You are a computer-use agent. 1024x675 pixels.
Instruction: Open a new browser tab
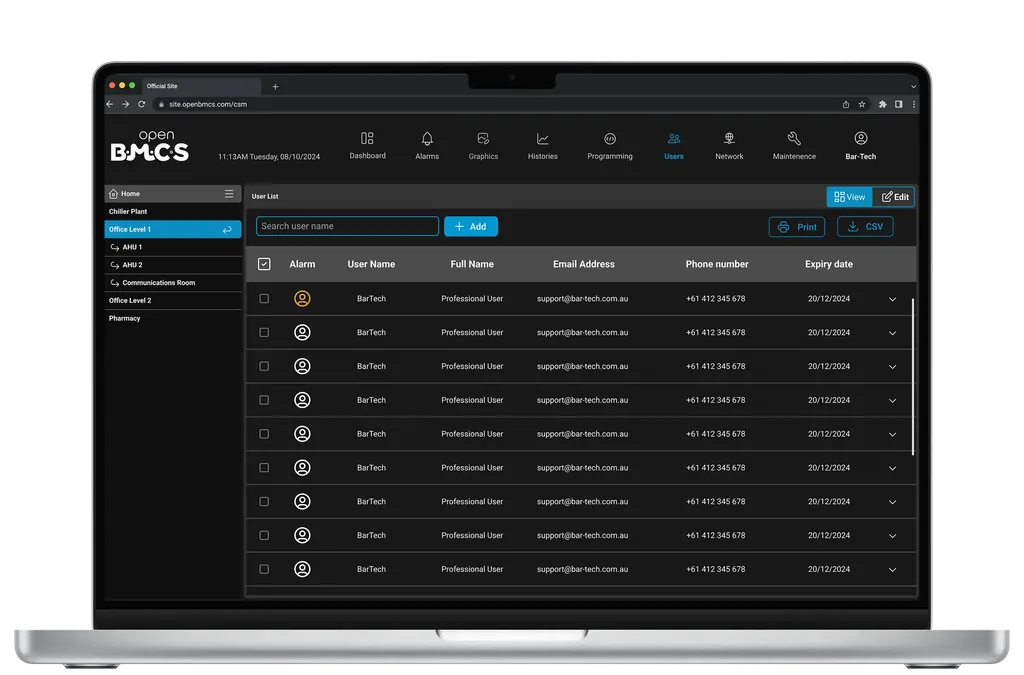pos(275,86)
